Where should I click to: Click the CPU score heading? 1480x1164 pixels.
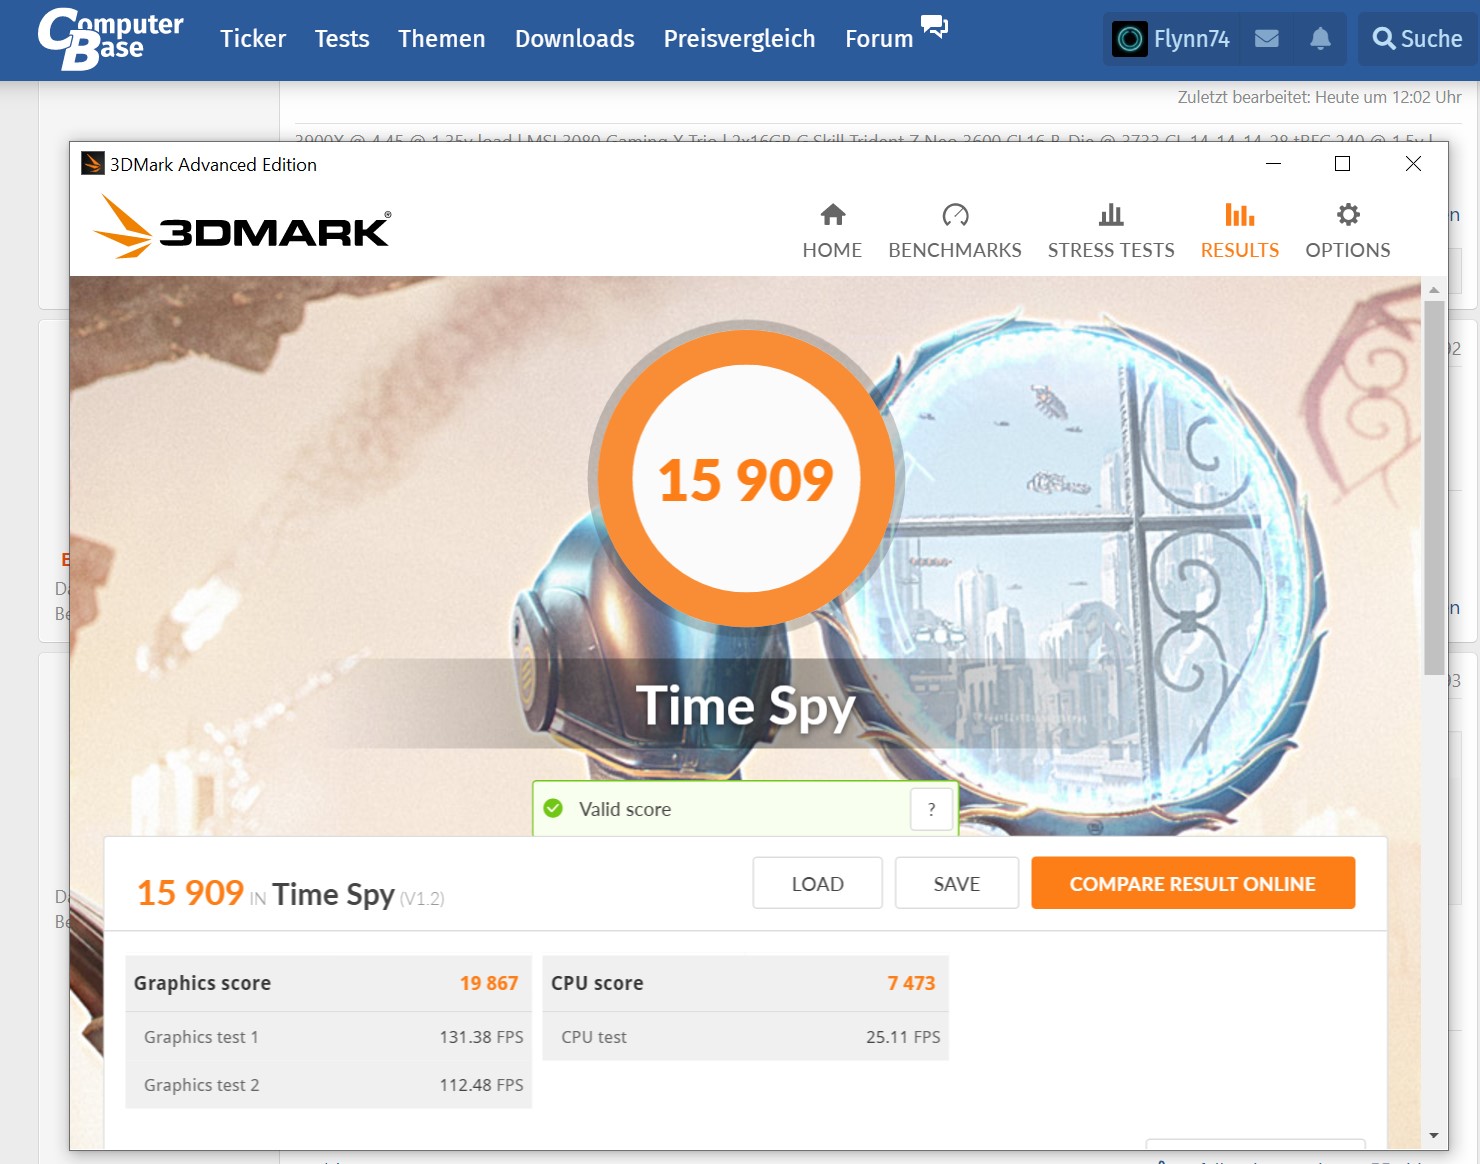[597, 983]
